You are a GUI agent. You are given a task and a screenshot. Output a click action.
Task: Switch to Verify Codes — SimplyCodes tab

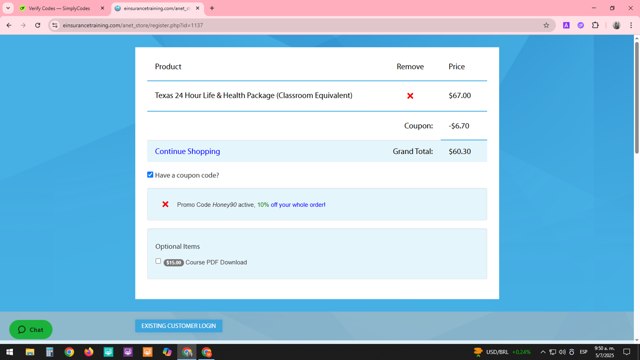pos(59,8)
